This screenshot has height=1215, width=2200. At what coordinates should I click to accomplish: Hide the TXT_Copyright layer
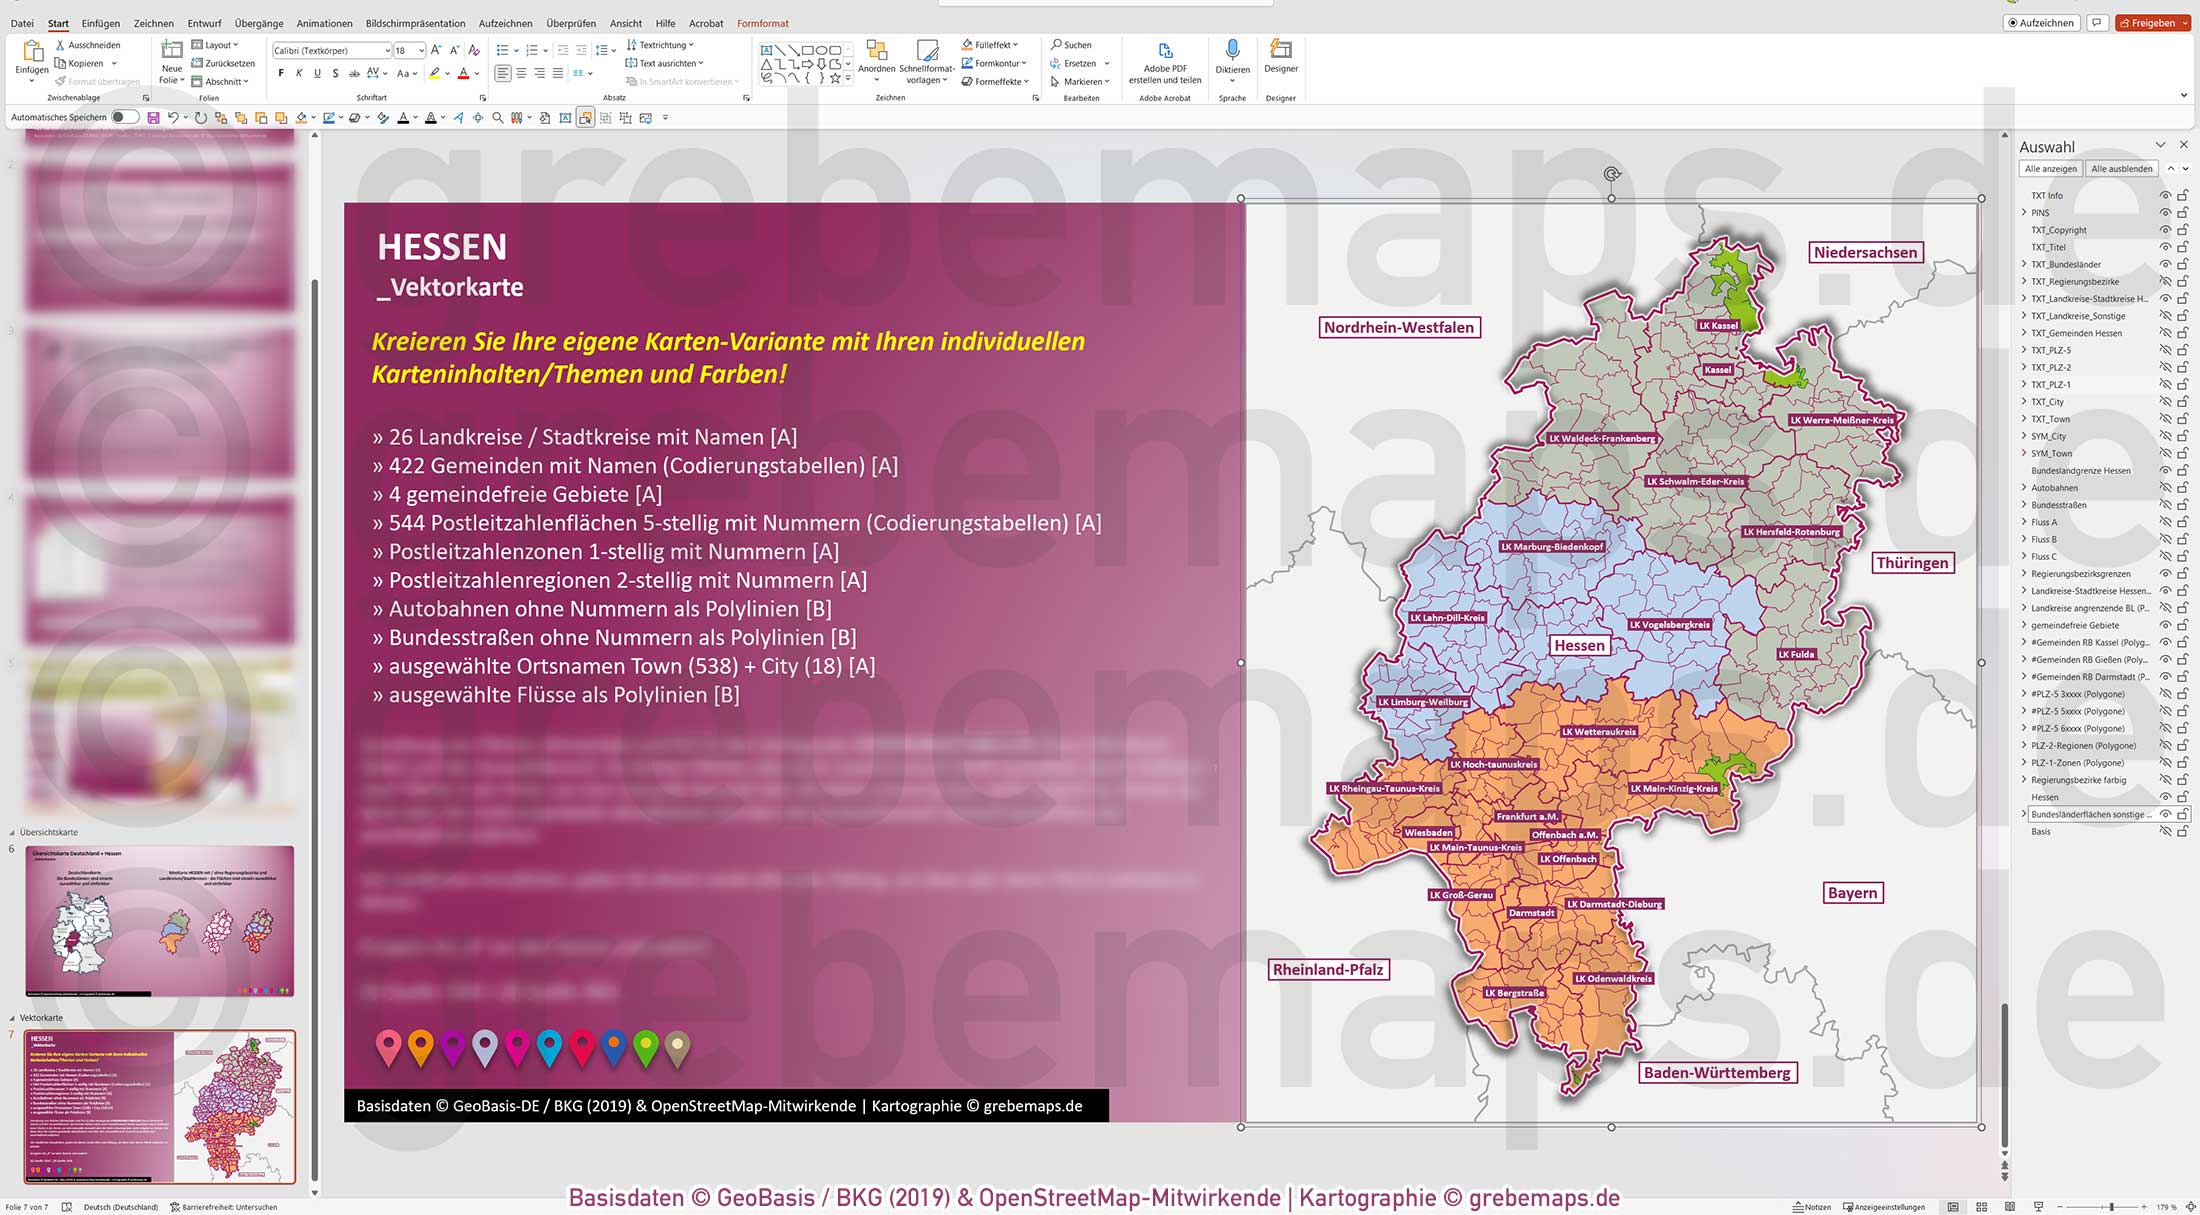(2166, 230)
